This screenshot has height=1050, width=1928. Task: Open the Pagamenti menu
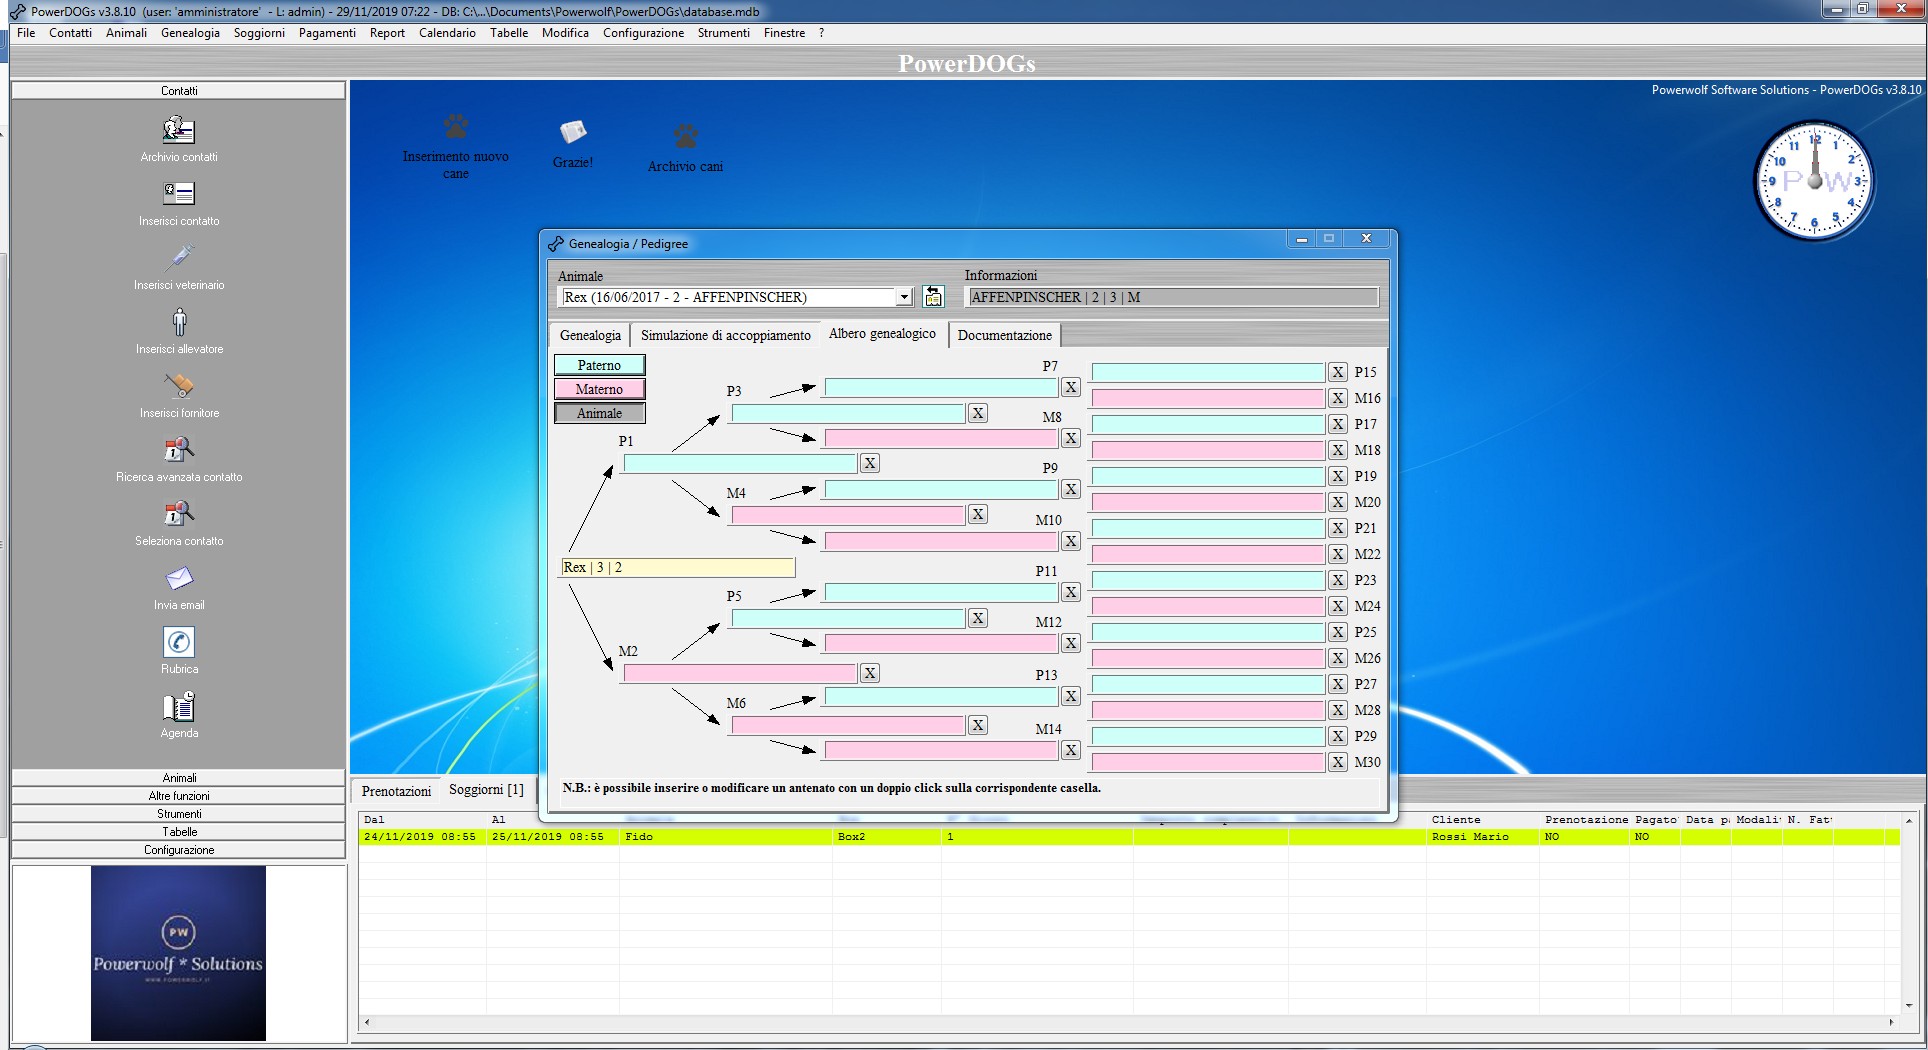click(x=327, y=33)
